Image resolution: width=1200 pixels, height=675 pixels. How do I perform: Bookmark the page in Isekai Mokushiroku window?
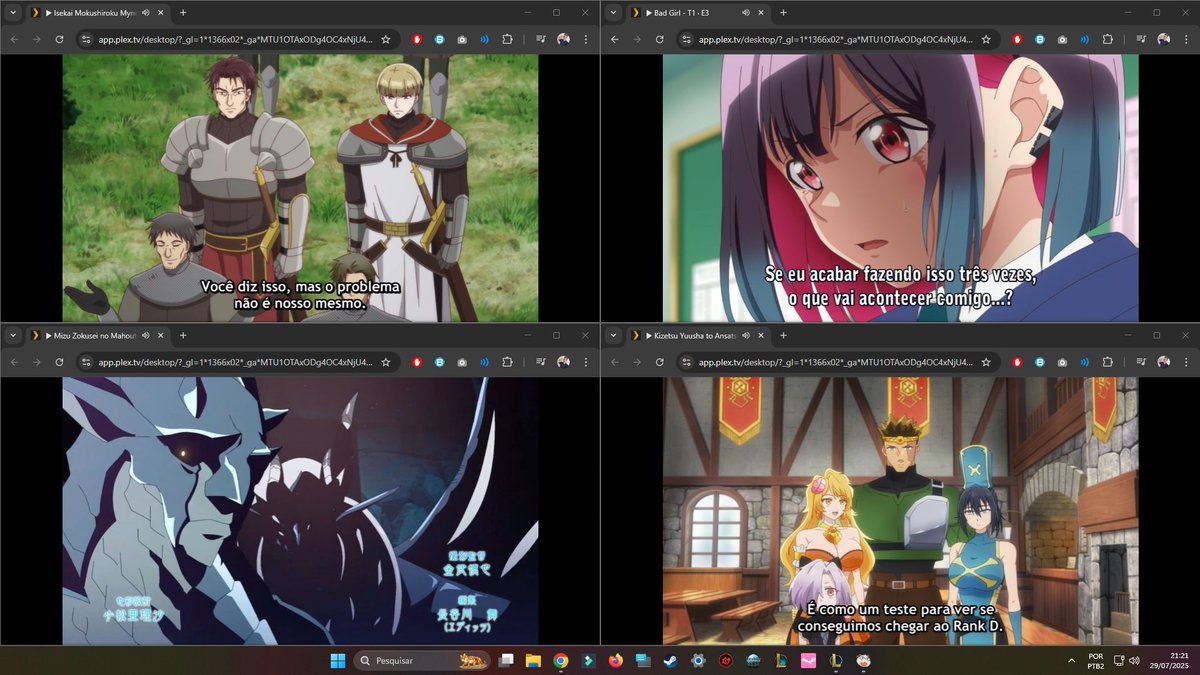click(x=386, y=39)
